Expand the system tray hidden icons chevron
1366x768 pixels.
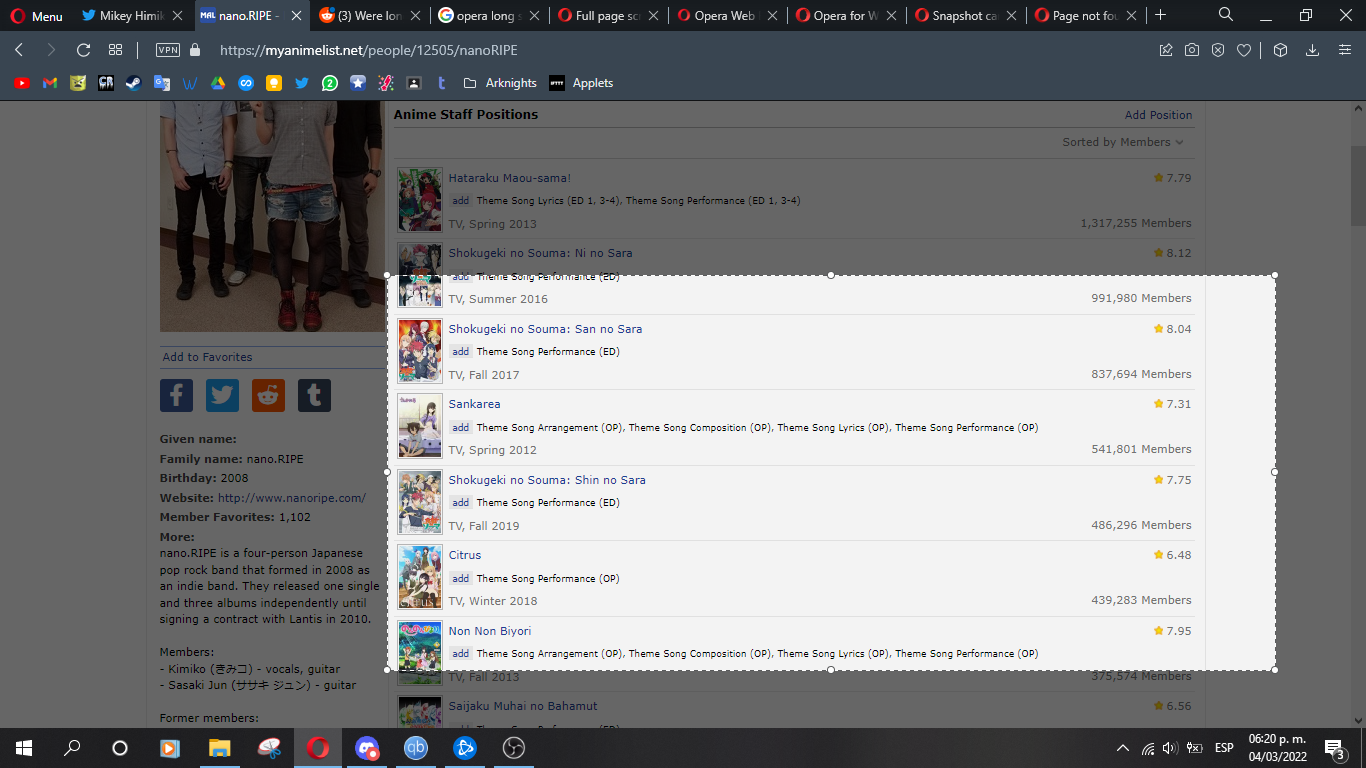tap(1122, 748)
